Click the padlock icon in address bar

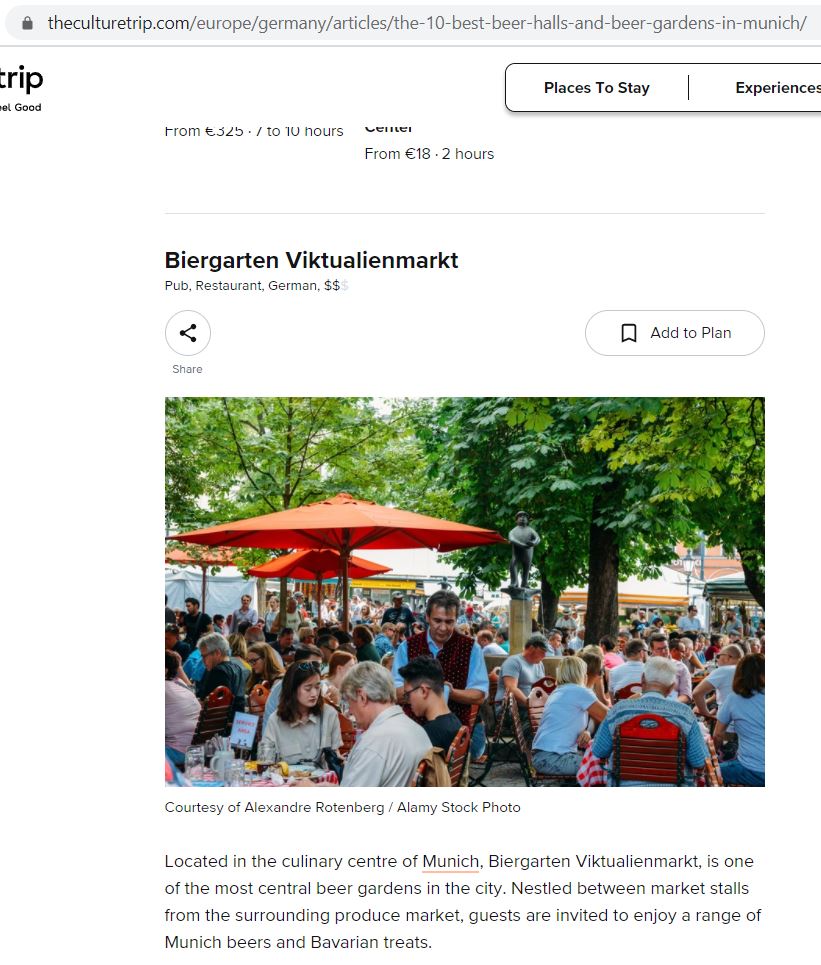point(27,23)
